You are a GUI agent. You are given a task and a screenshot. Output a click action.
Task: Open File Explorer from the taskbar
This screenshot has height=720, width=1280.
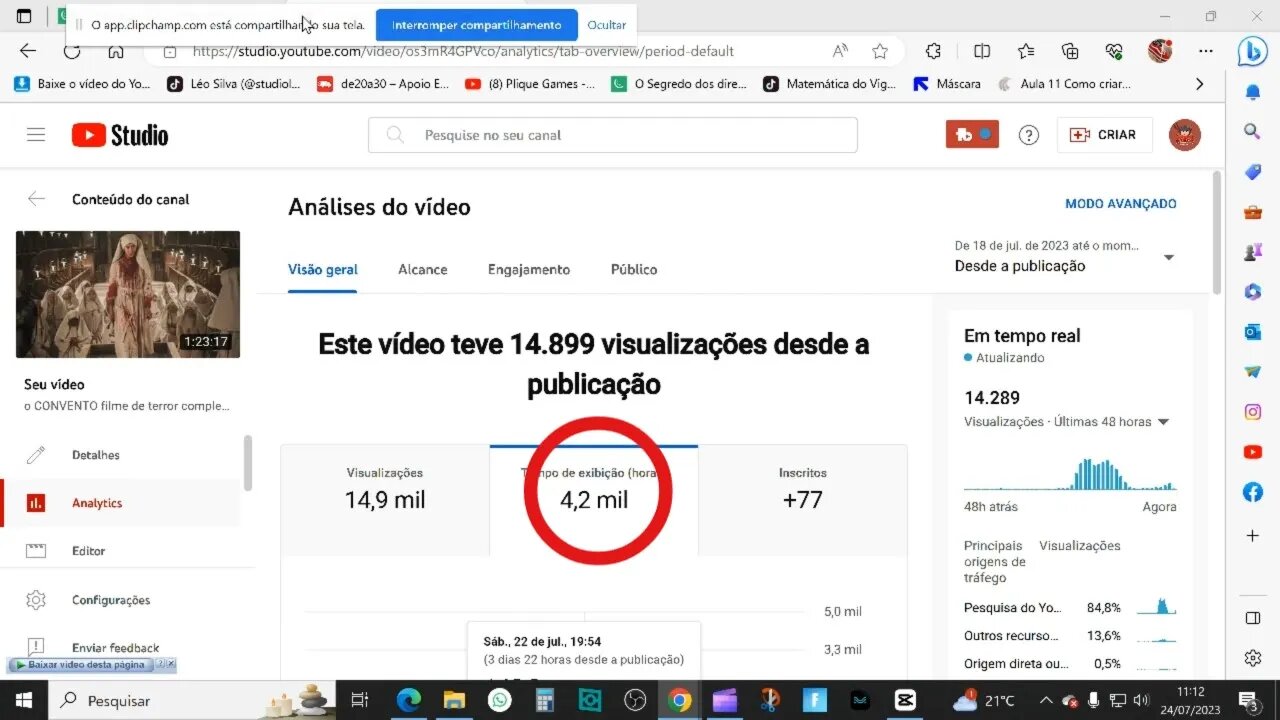tap(454, 700)
